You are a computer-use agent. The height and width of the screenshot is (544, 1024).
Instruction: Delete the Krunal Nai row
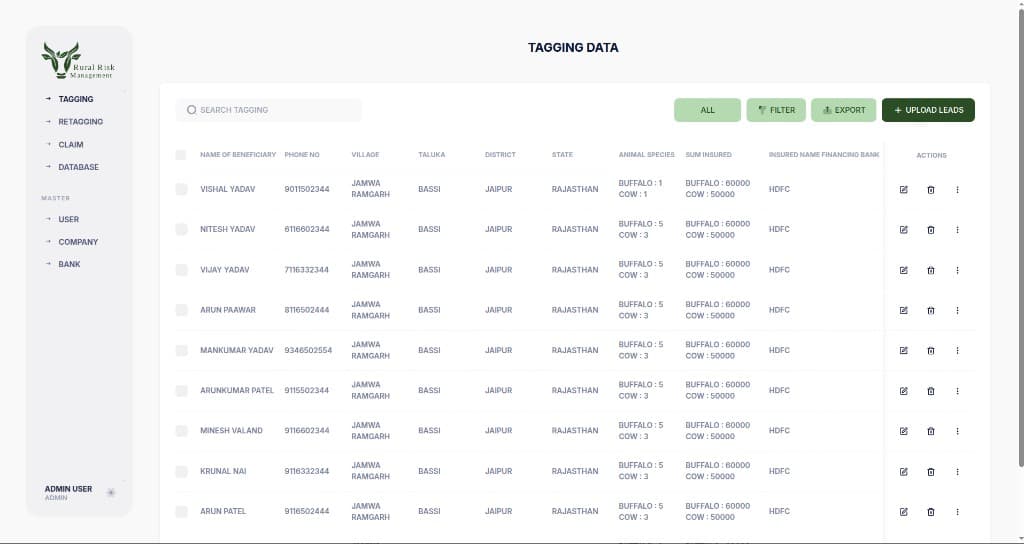click(x=931, y=472)
